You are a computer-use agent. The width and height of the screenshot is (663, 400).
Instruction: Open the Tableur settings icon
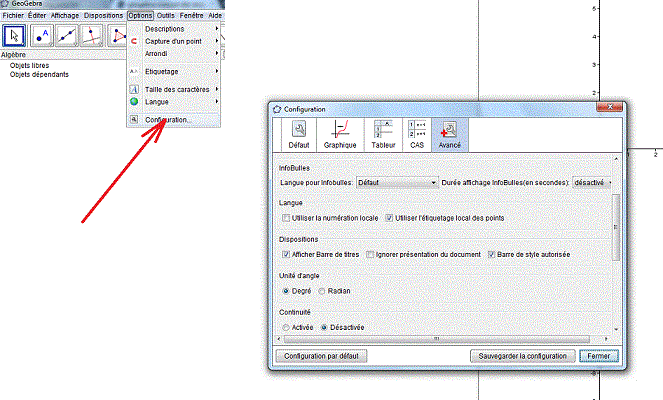click(x=383, y=134)
